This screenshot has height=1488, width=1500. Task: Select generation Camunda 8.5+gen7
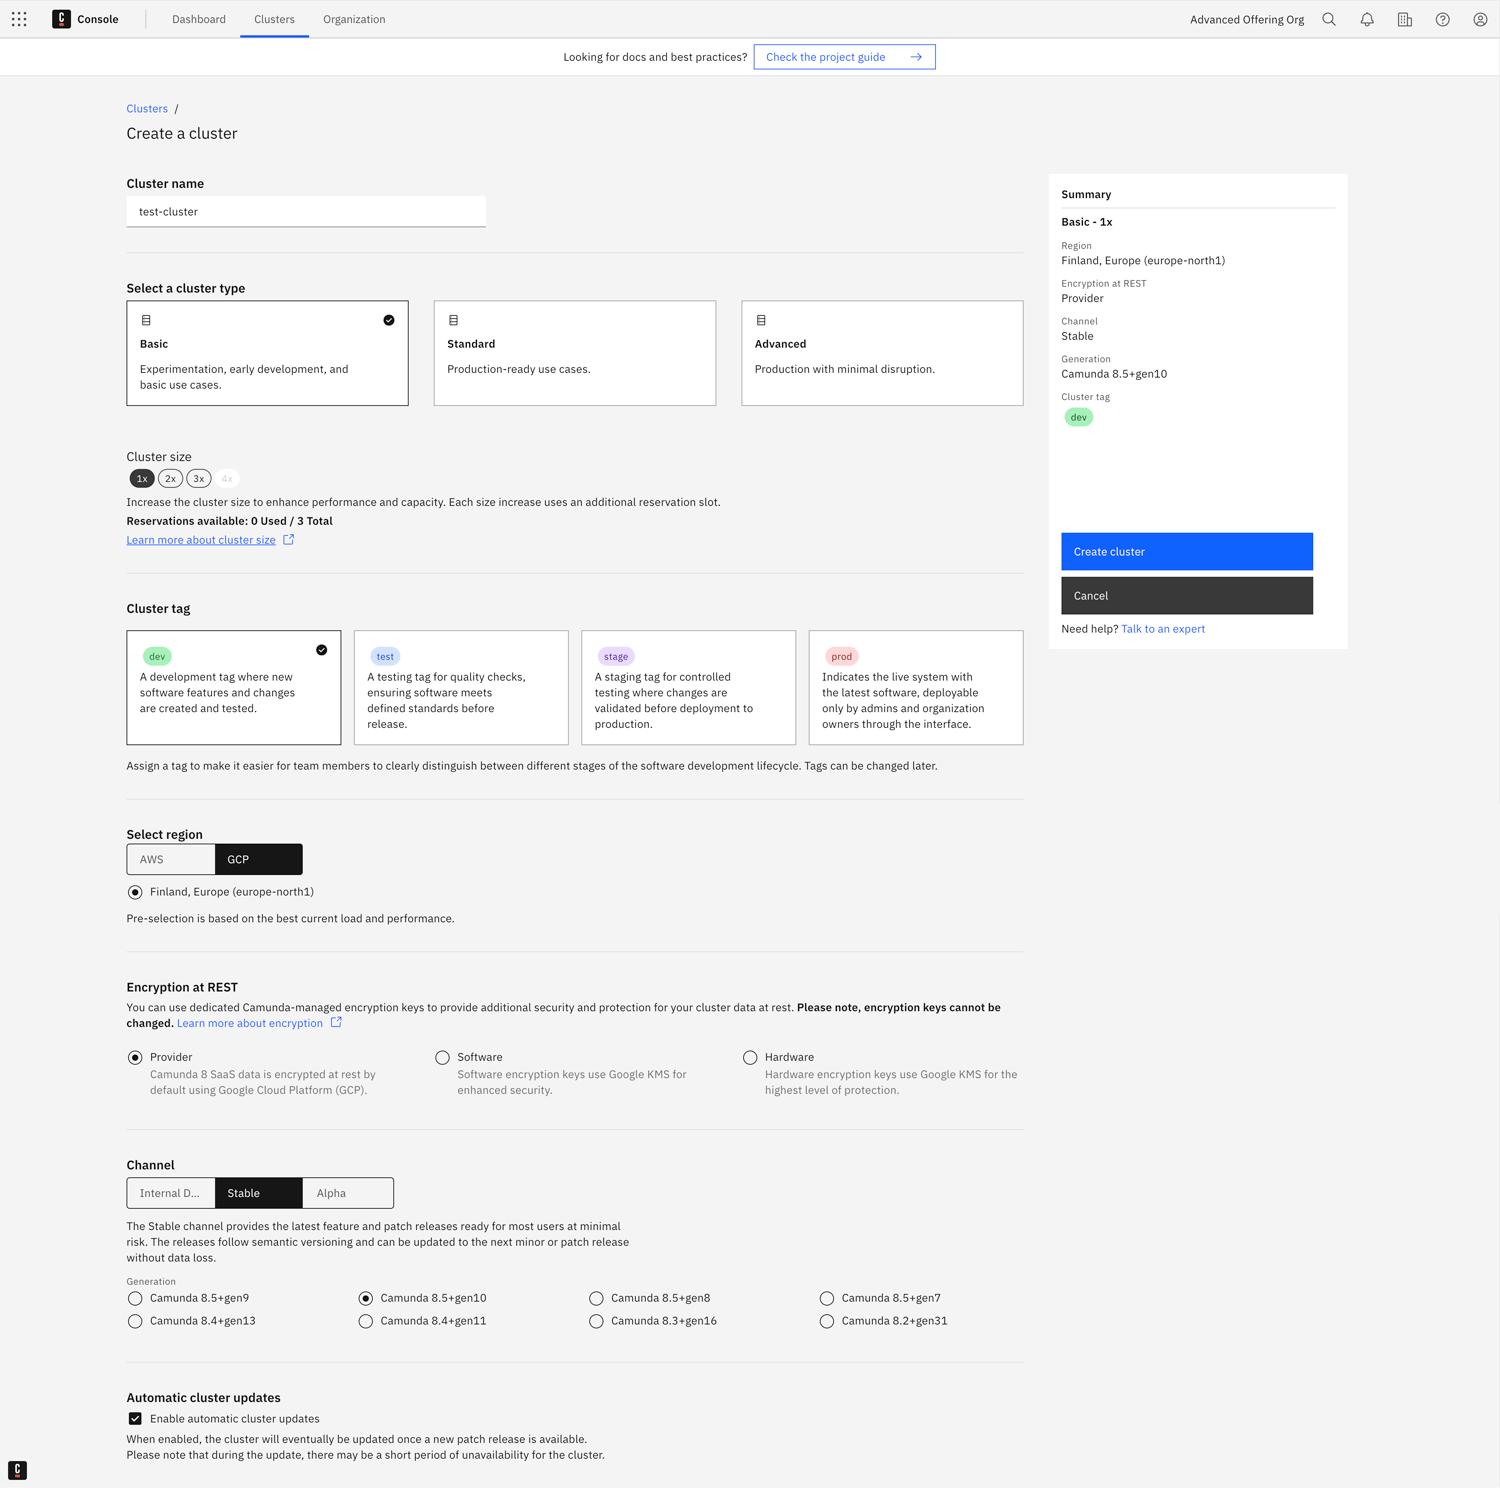(827, 1298)
